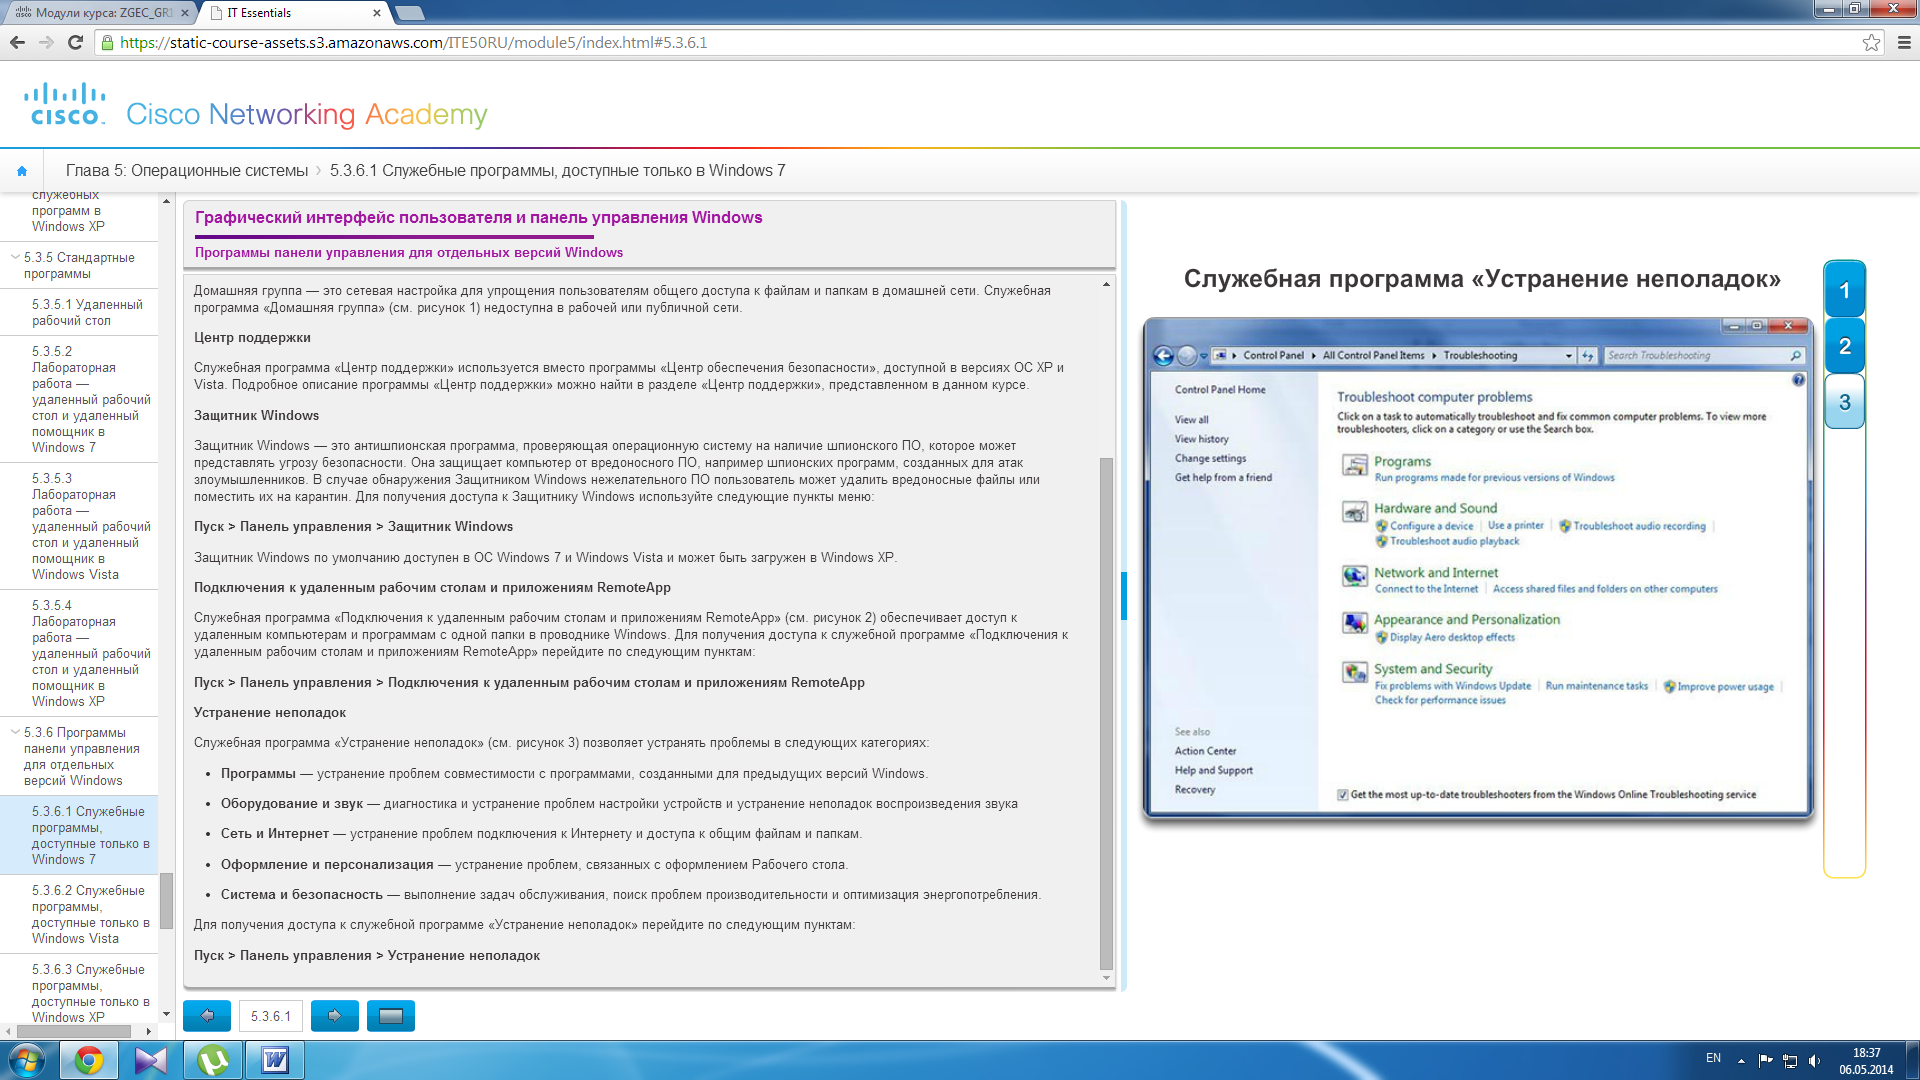Click breadcrumb Глава 5: Операционные системы
Image resolution: width=1920 pixels, height=1080 pixels.
click(x=187, y=171)
